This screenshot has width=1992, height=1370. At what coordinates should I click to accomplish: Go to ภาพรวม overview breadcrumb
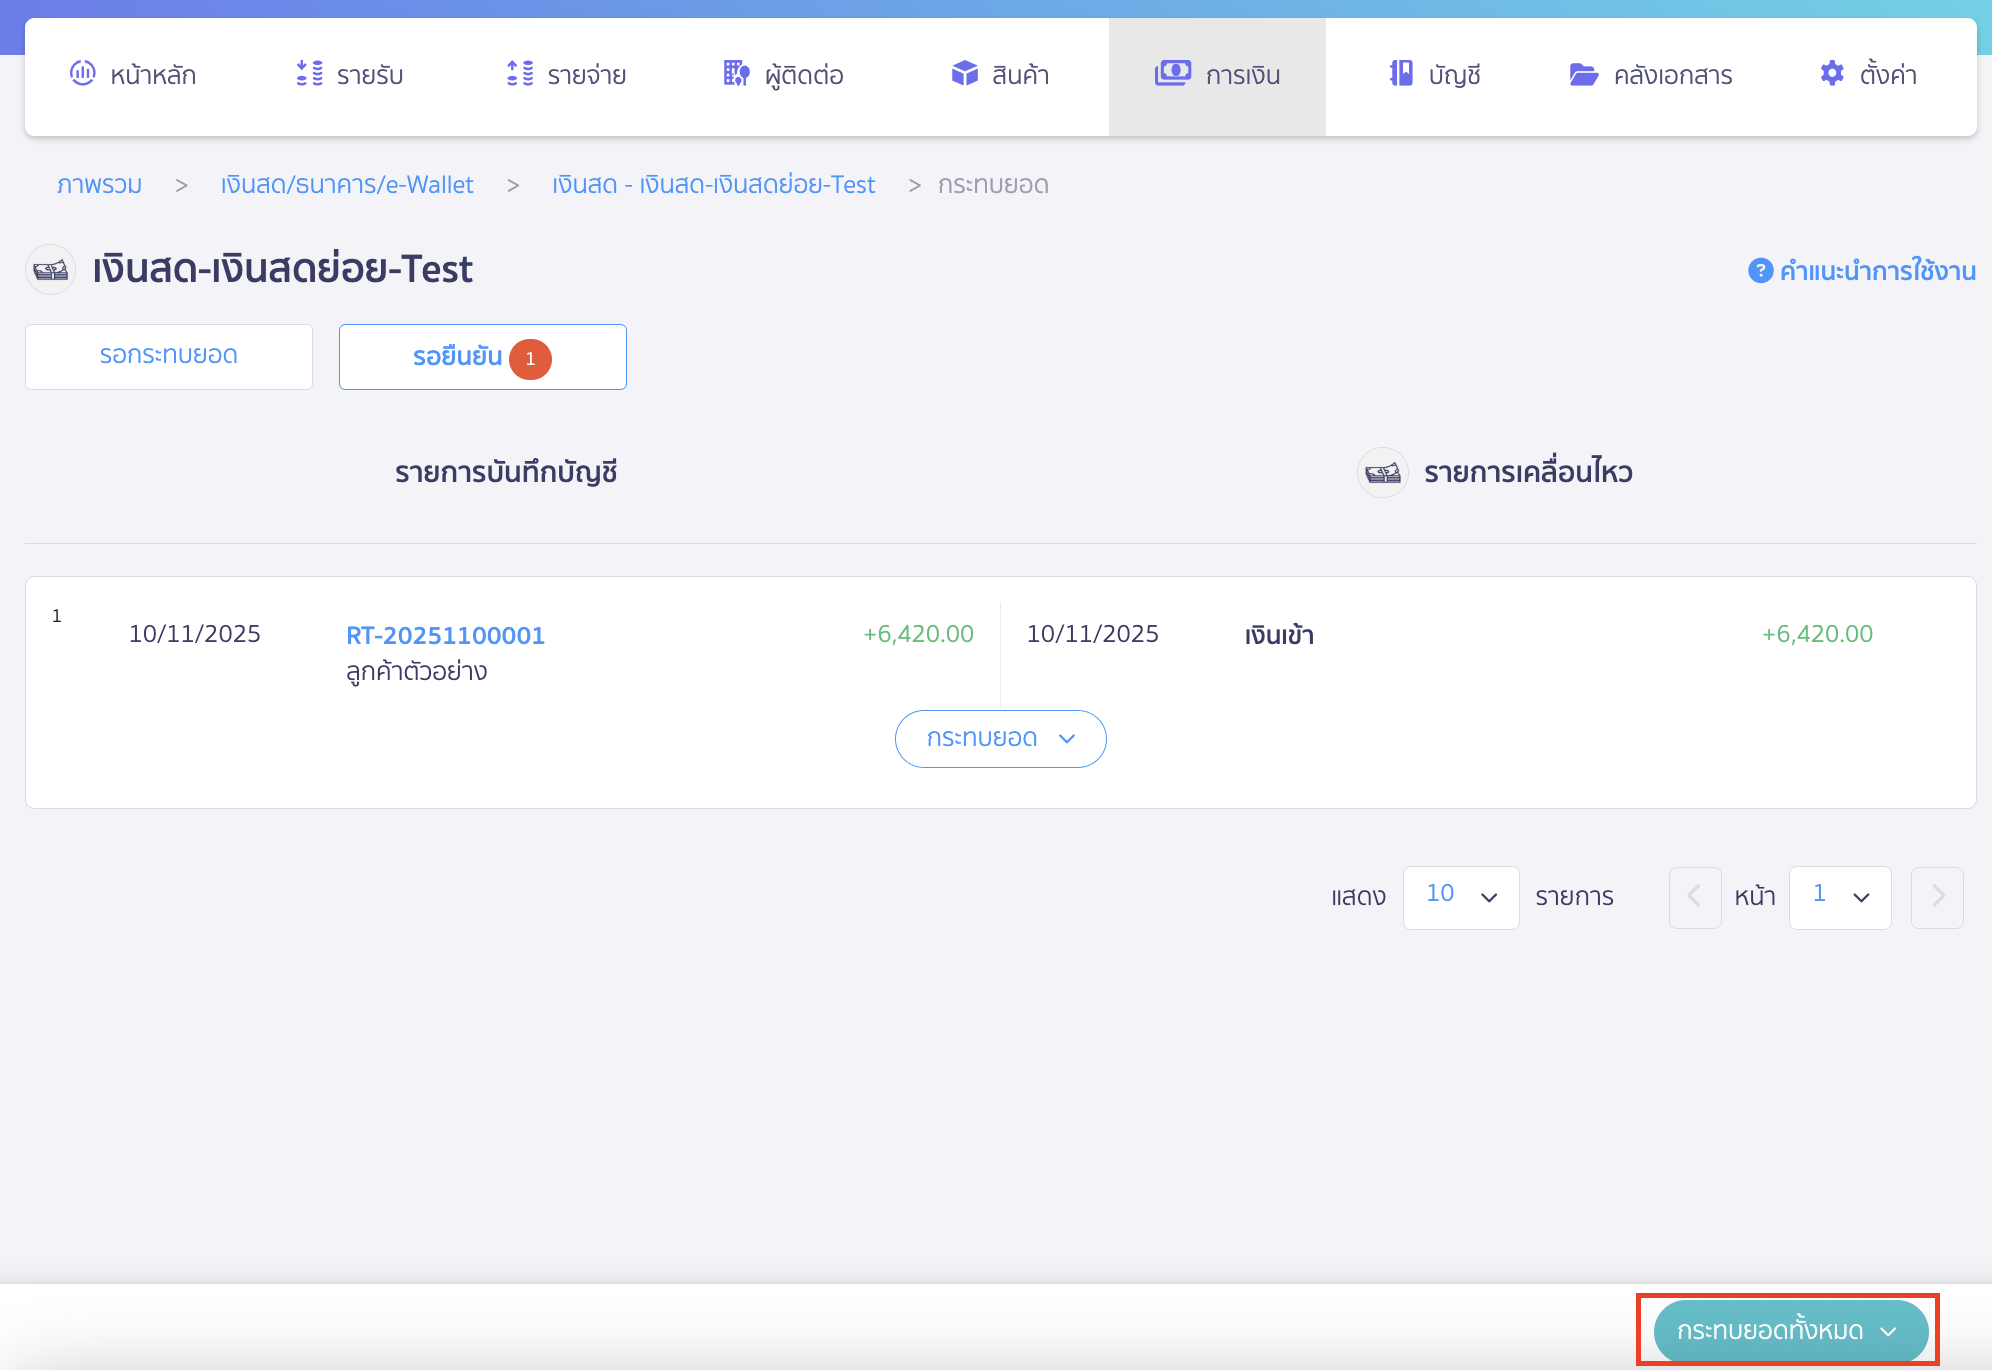[99, 184]
